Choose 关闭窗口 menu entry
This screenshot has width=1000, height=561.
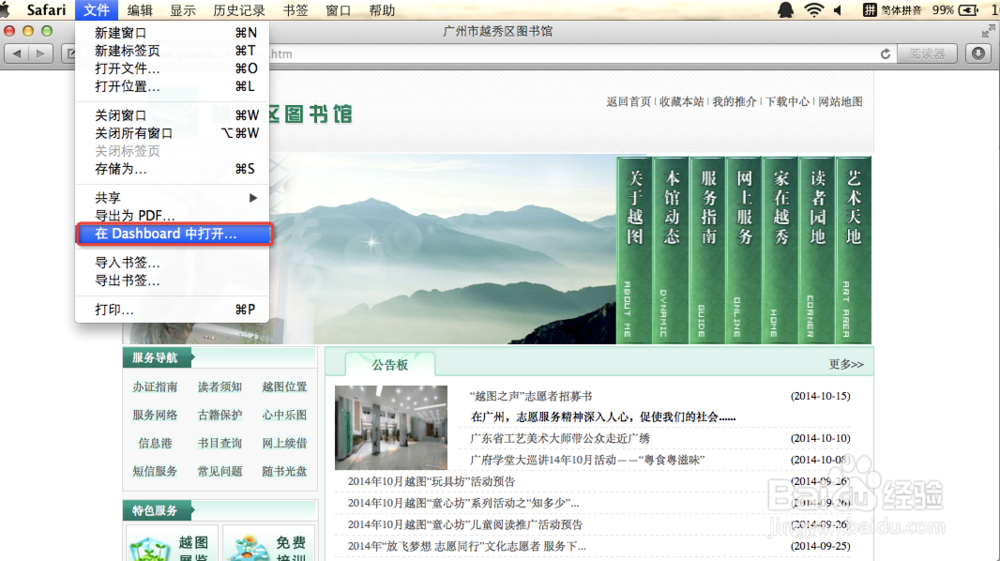point(172,115)
